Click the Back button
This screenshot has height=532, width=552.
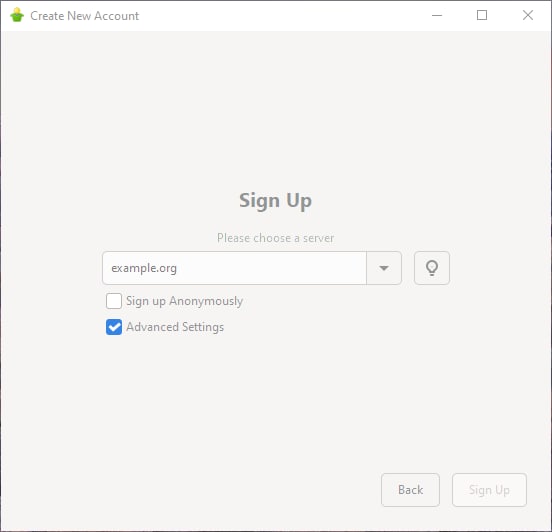pyautogui.click(x=410, y=490)
